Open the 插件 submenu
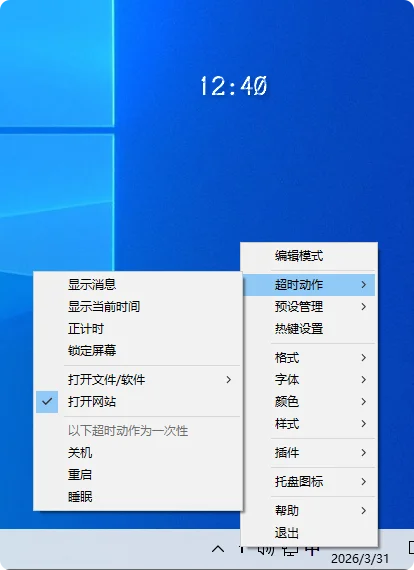This screenshot has height=570, width=414. (309, 453)
